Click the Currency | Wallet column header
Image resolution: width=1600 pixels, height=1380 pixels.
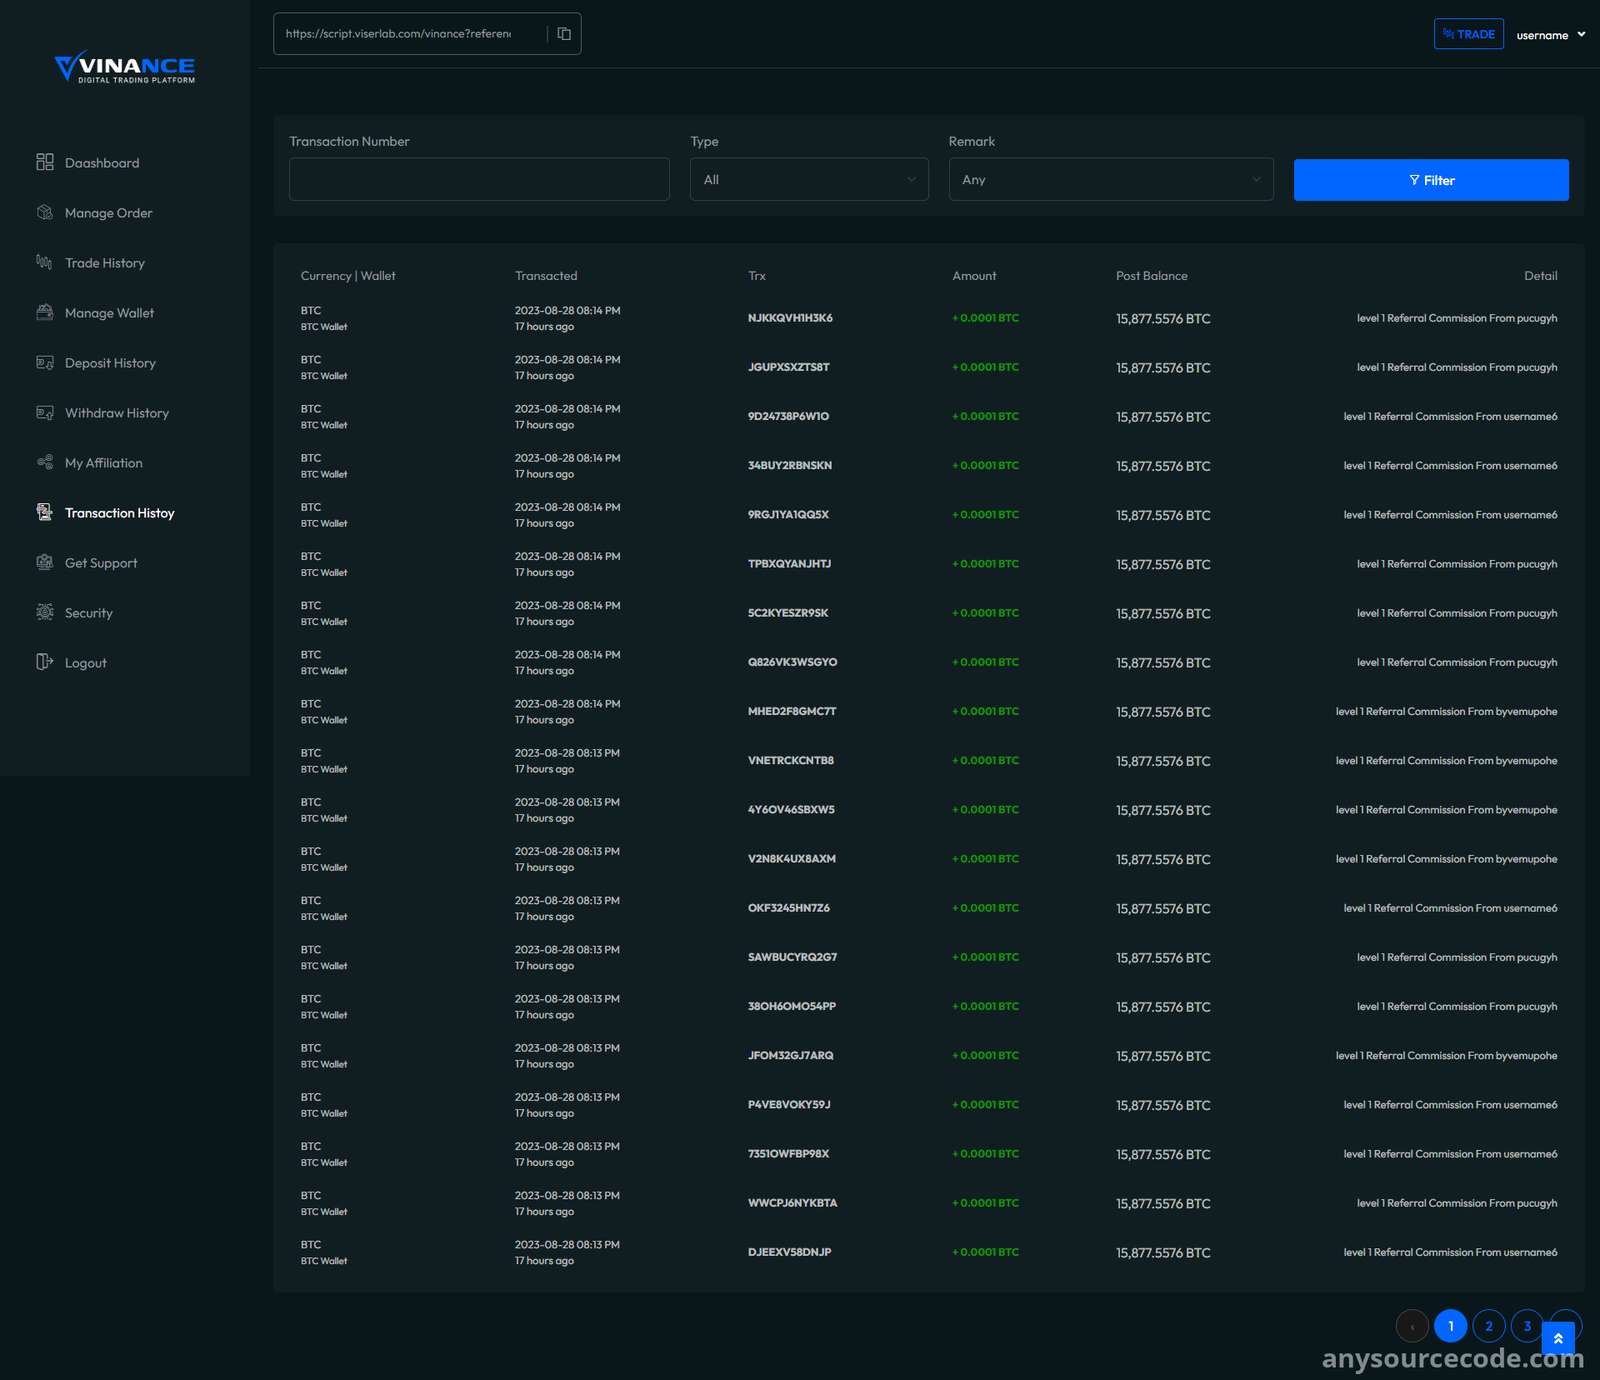click(348, 276)
